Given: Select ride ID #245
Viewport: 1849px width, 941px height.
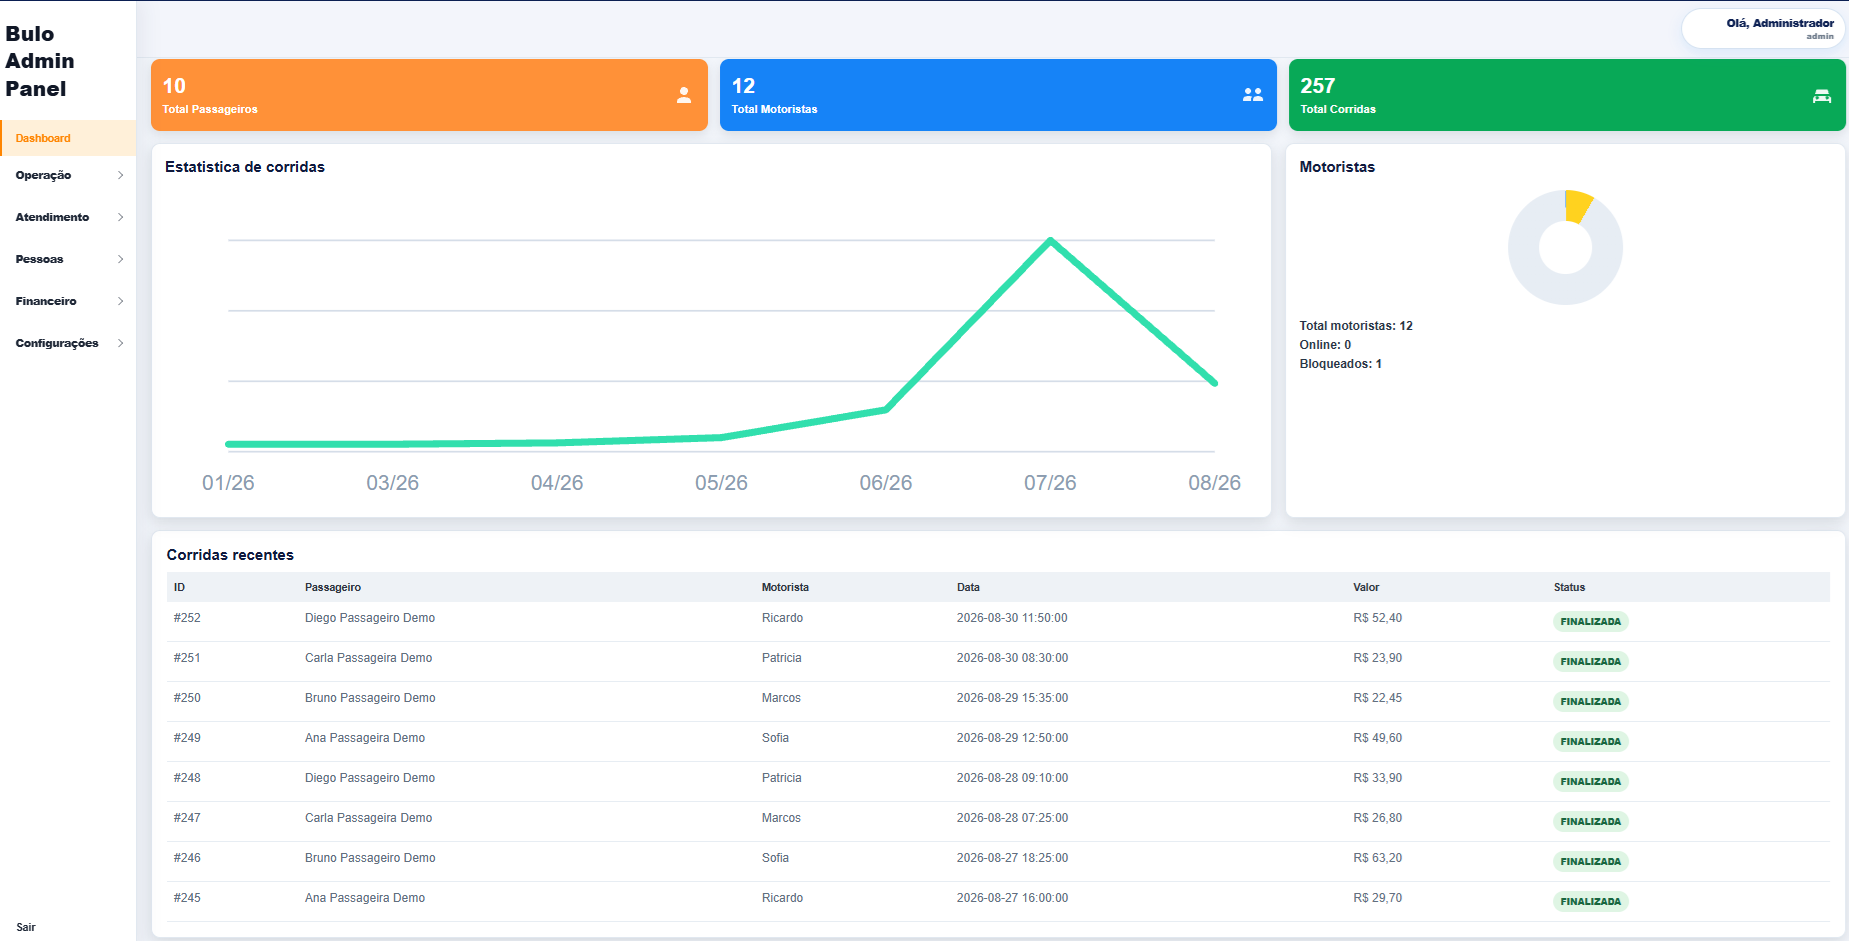Looking at the screenshot, I should pos(187,898).
